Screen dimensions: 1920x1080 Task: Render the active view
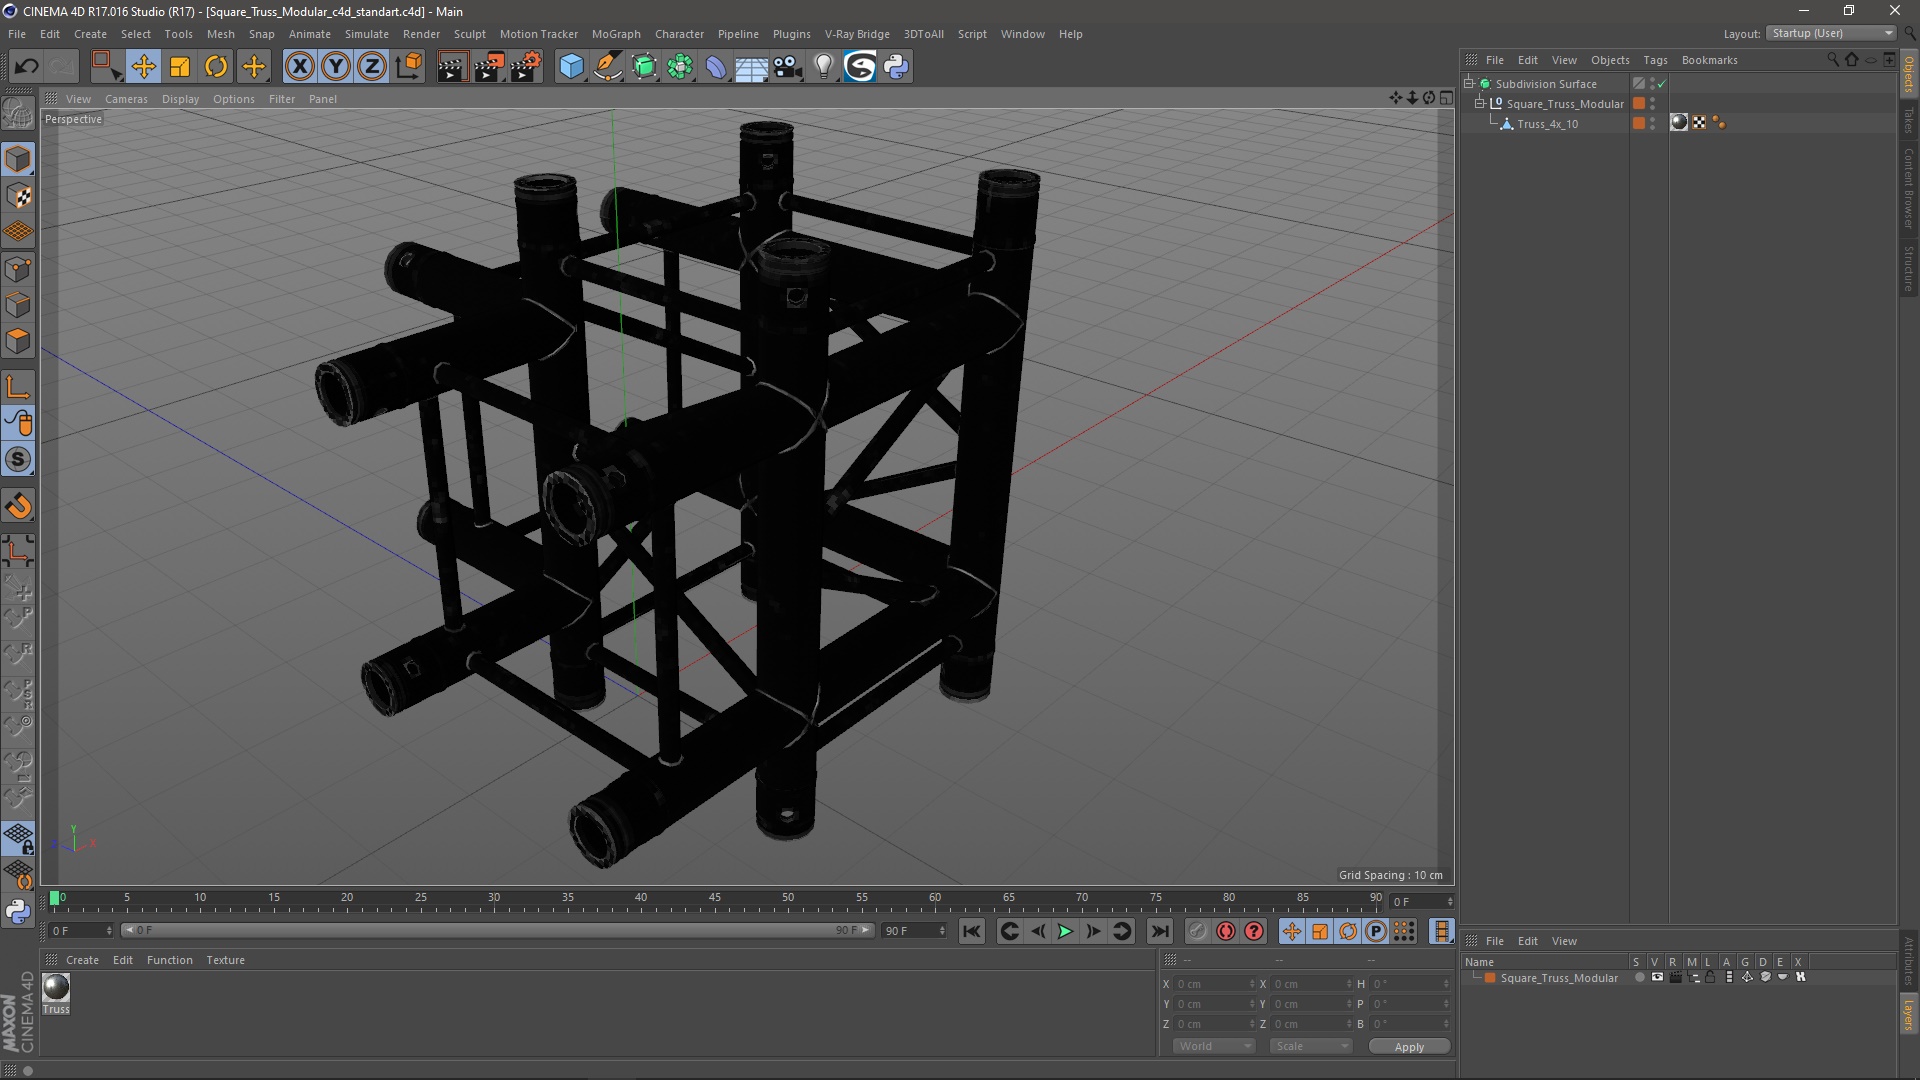(x=452, y=67)
